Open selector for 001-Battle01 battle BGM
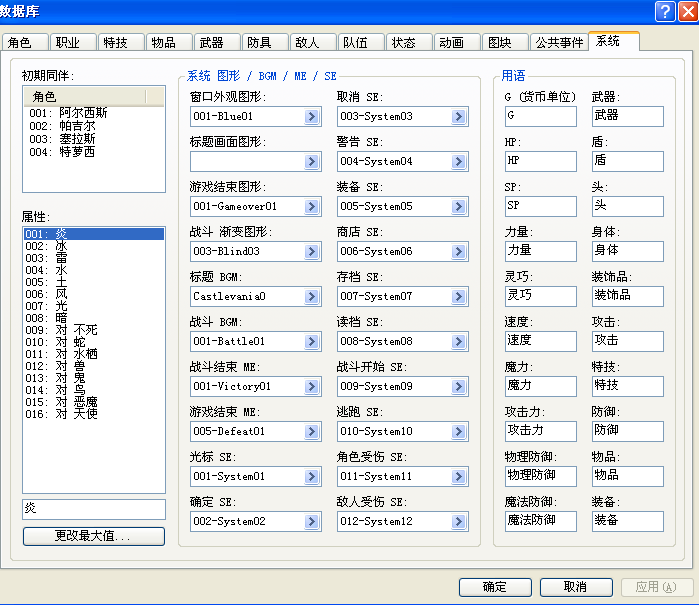The height and width of the screenshot is (605, 699). 312,342
